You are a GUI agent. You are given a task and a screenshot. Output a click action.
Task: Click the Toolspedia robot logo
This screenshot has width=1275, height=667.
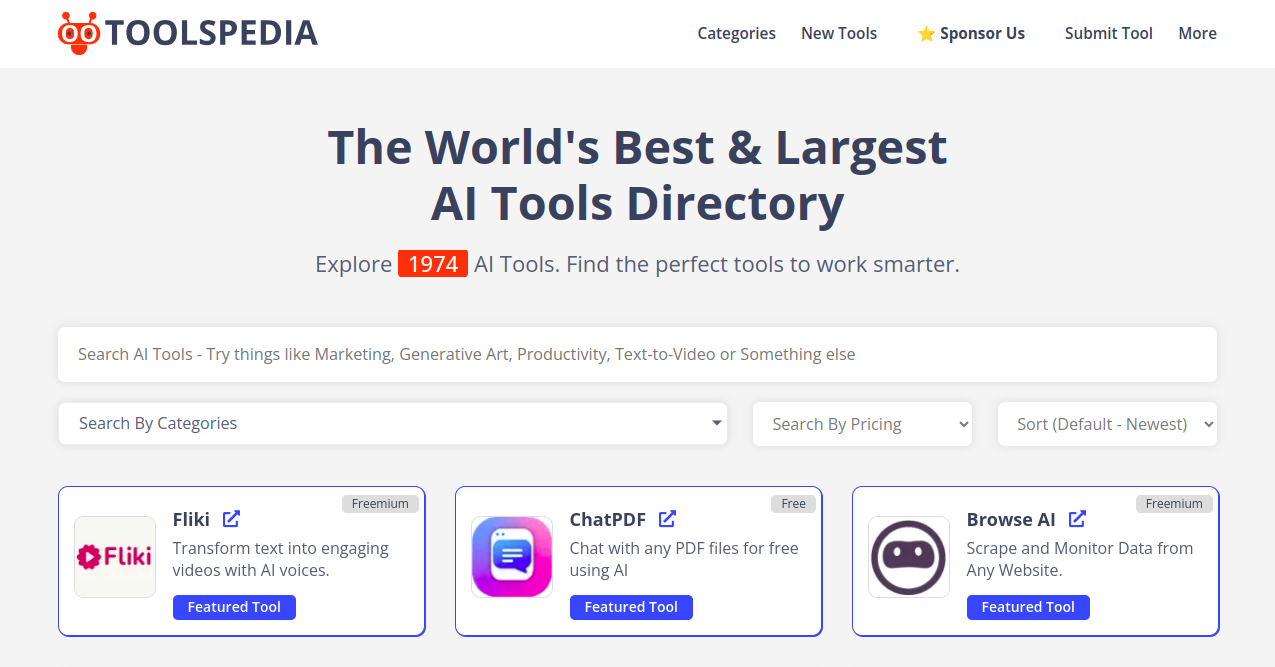pos(80,33)
